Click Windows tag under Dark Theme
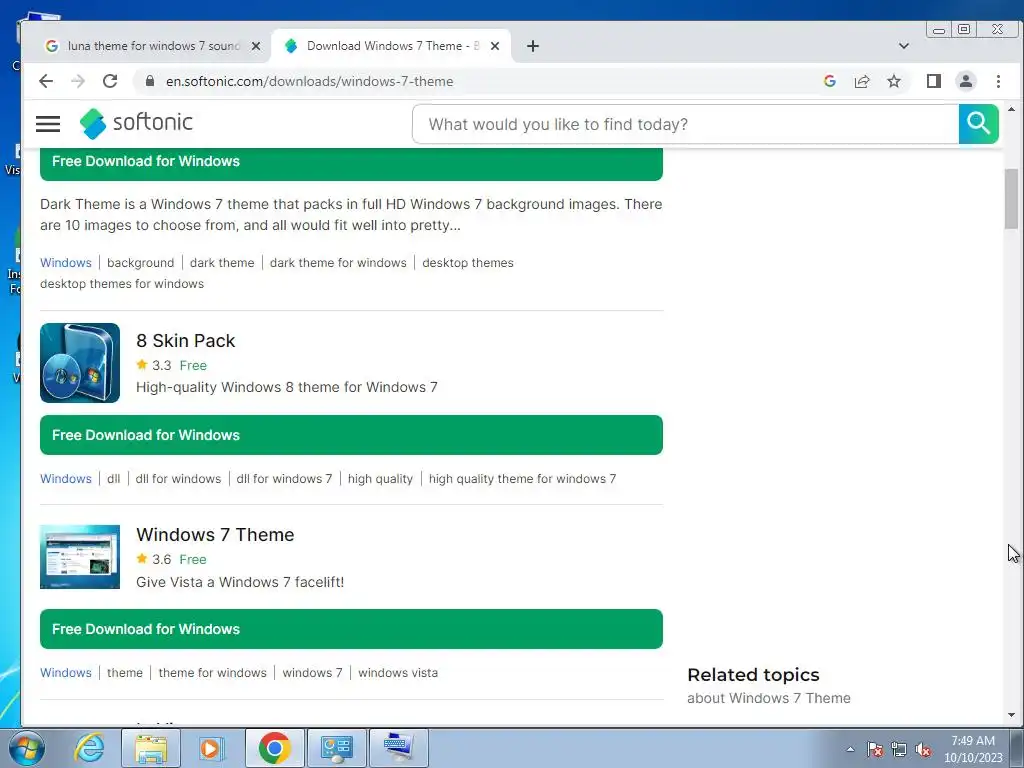1024x768 pixels. 65,263
